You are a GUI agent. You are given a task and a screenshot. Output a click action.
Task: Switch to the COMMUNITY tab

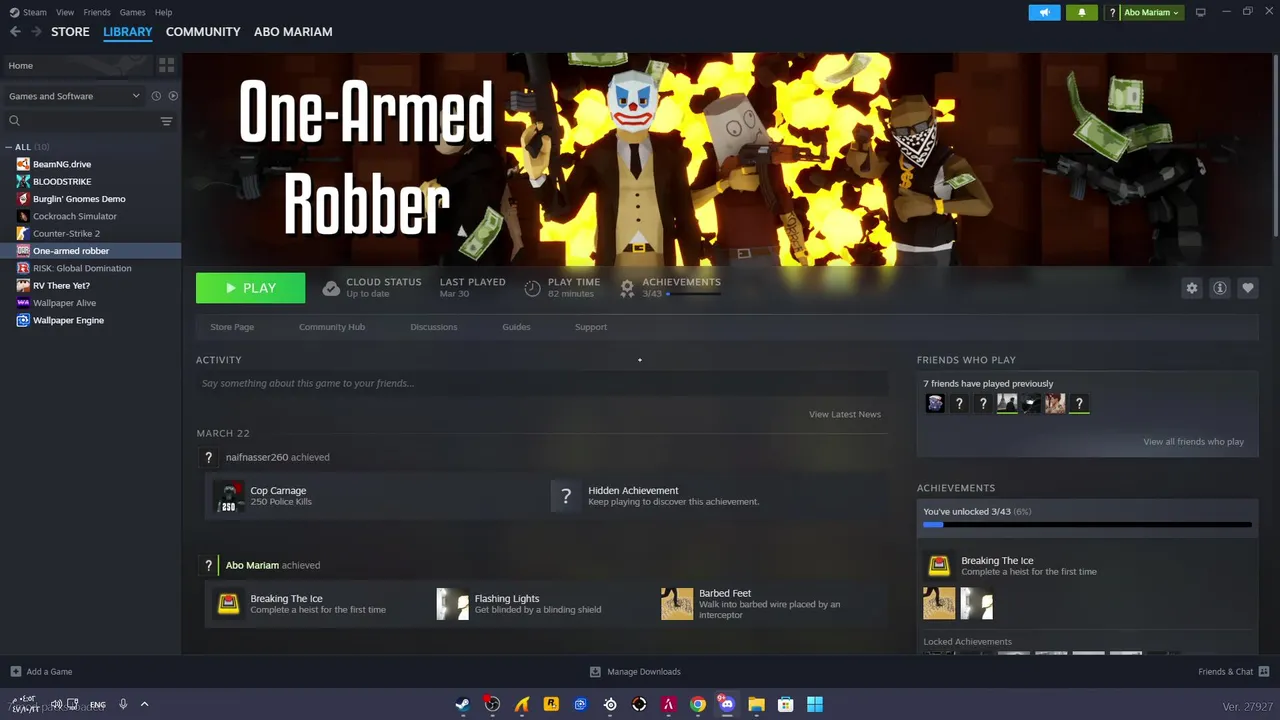203,32
